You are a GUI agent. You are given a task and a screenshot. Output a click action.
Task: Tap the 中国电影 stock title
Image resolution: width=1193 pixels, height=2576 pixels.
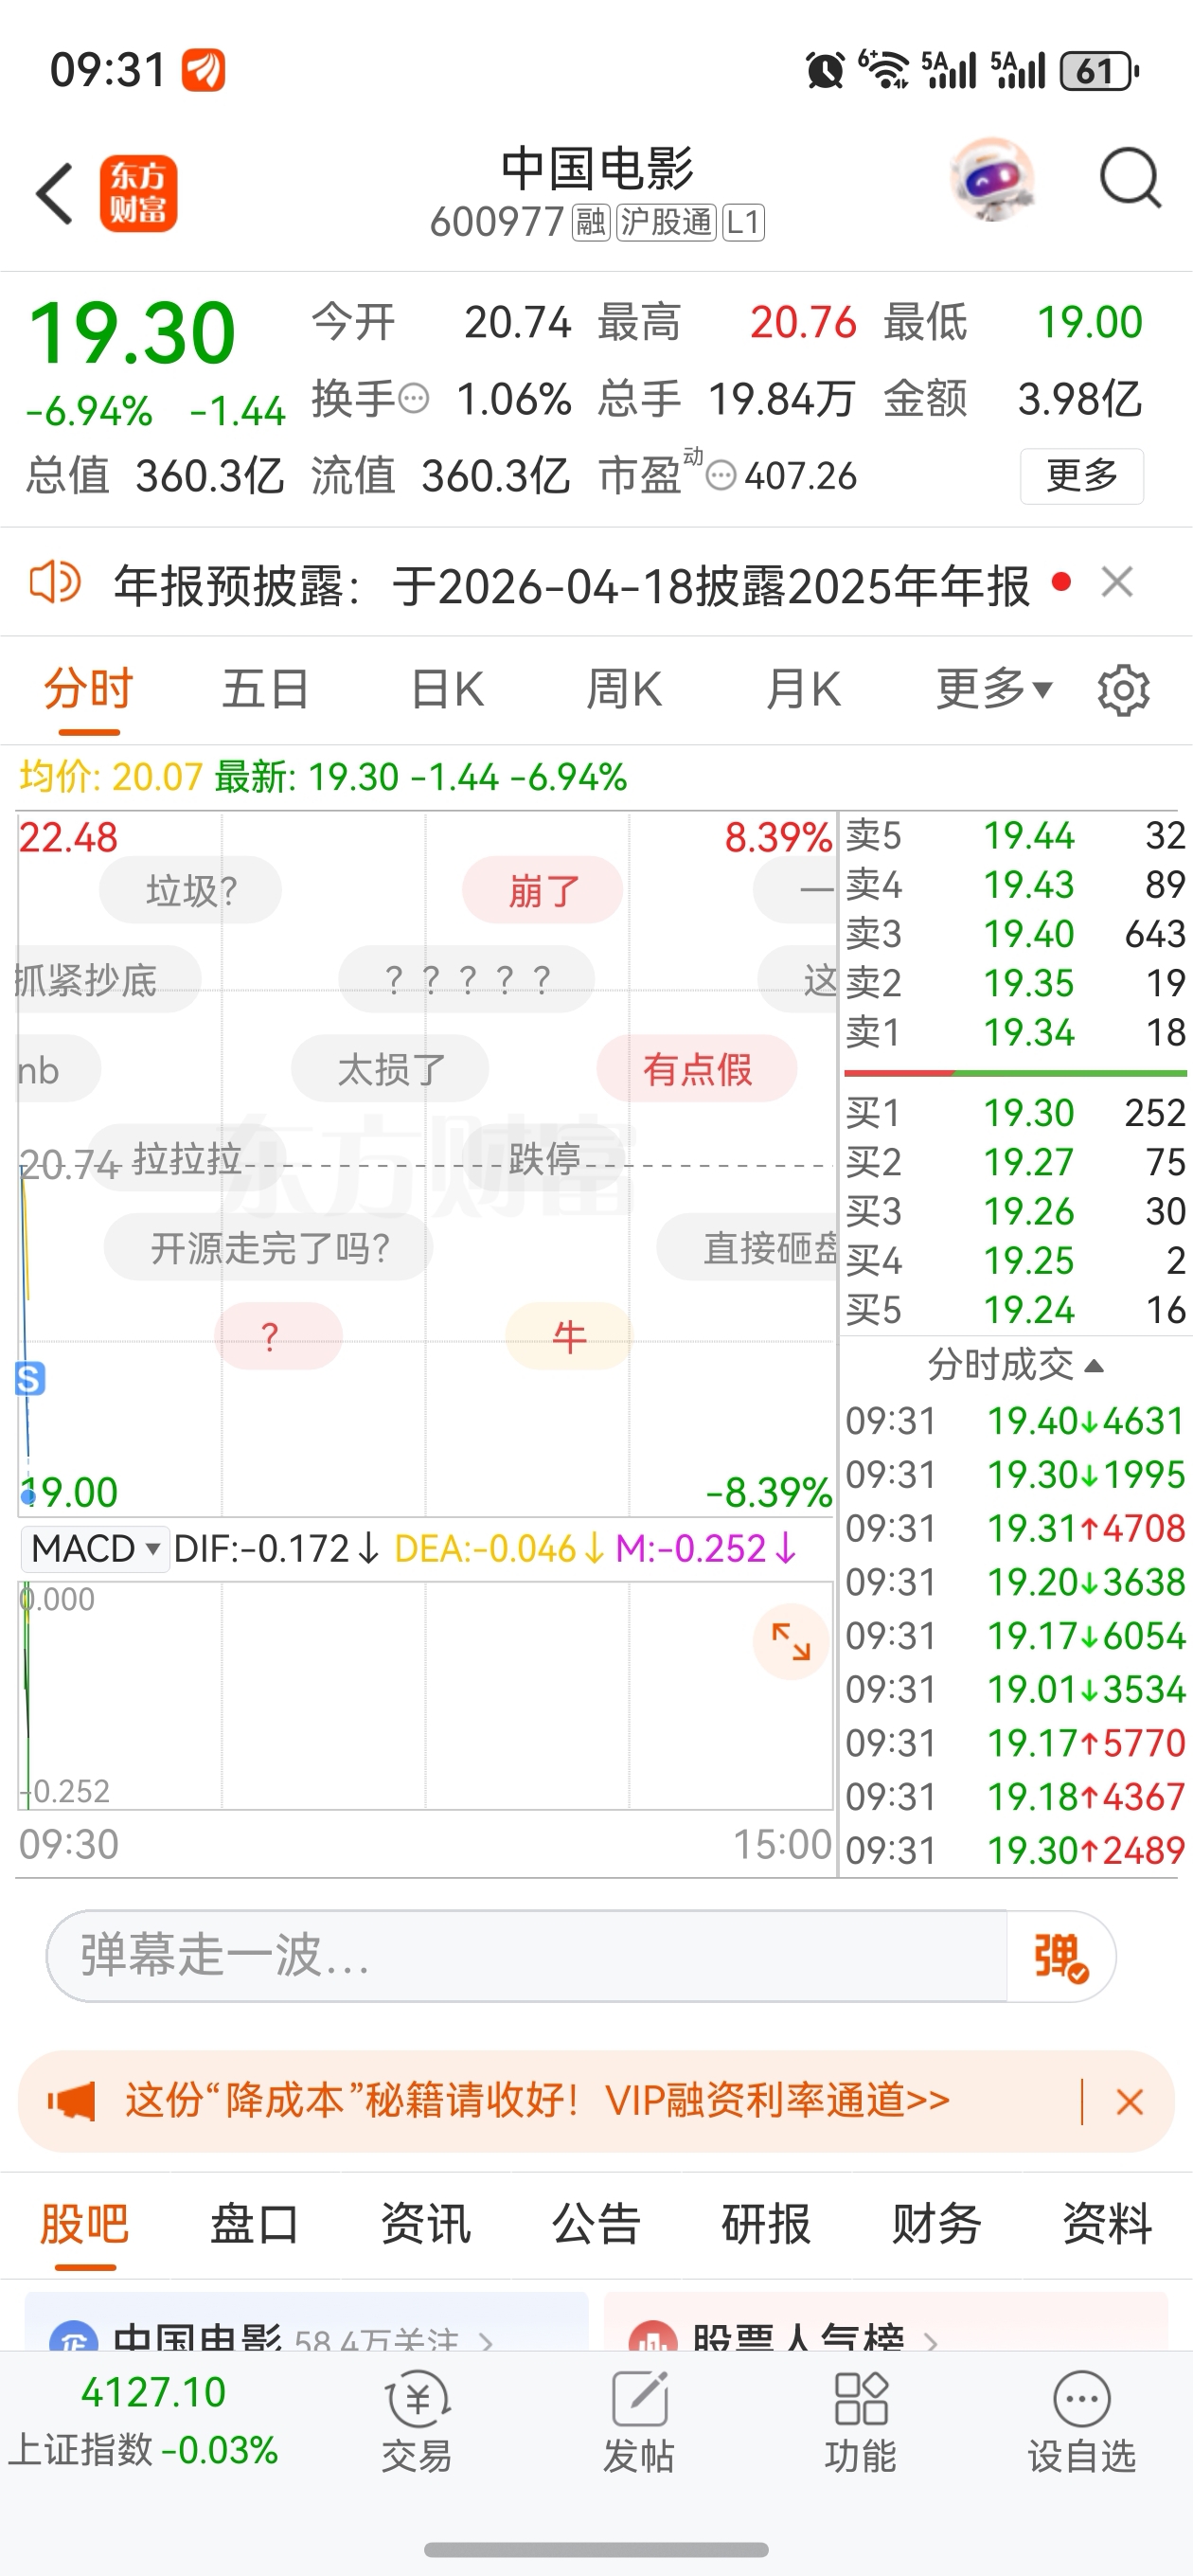597,168
